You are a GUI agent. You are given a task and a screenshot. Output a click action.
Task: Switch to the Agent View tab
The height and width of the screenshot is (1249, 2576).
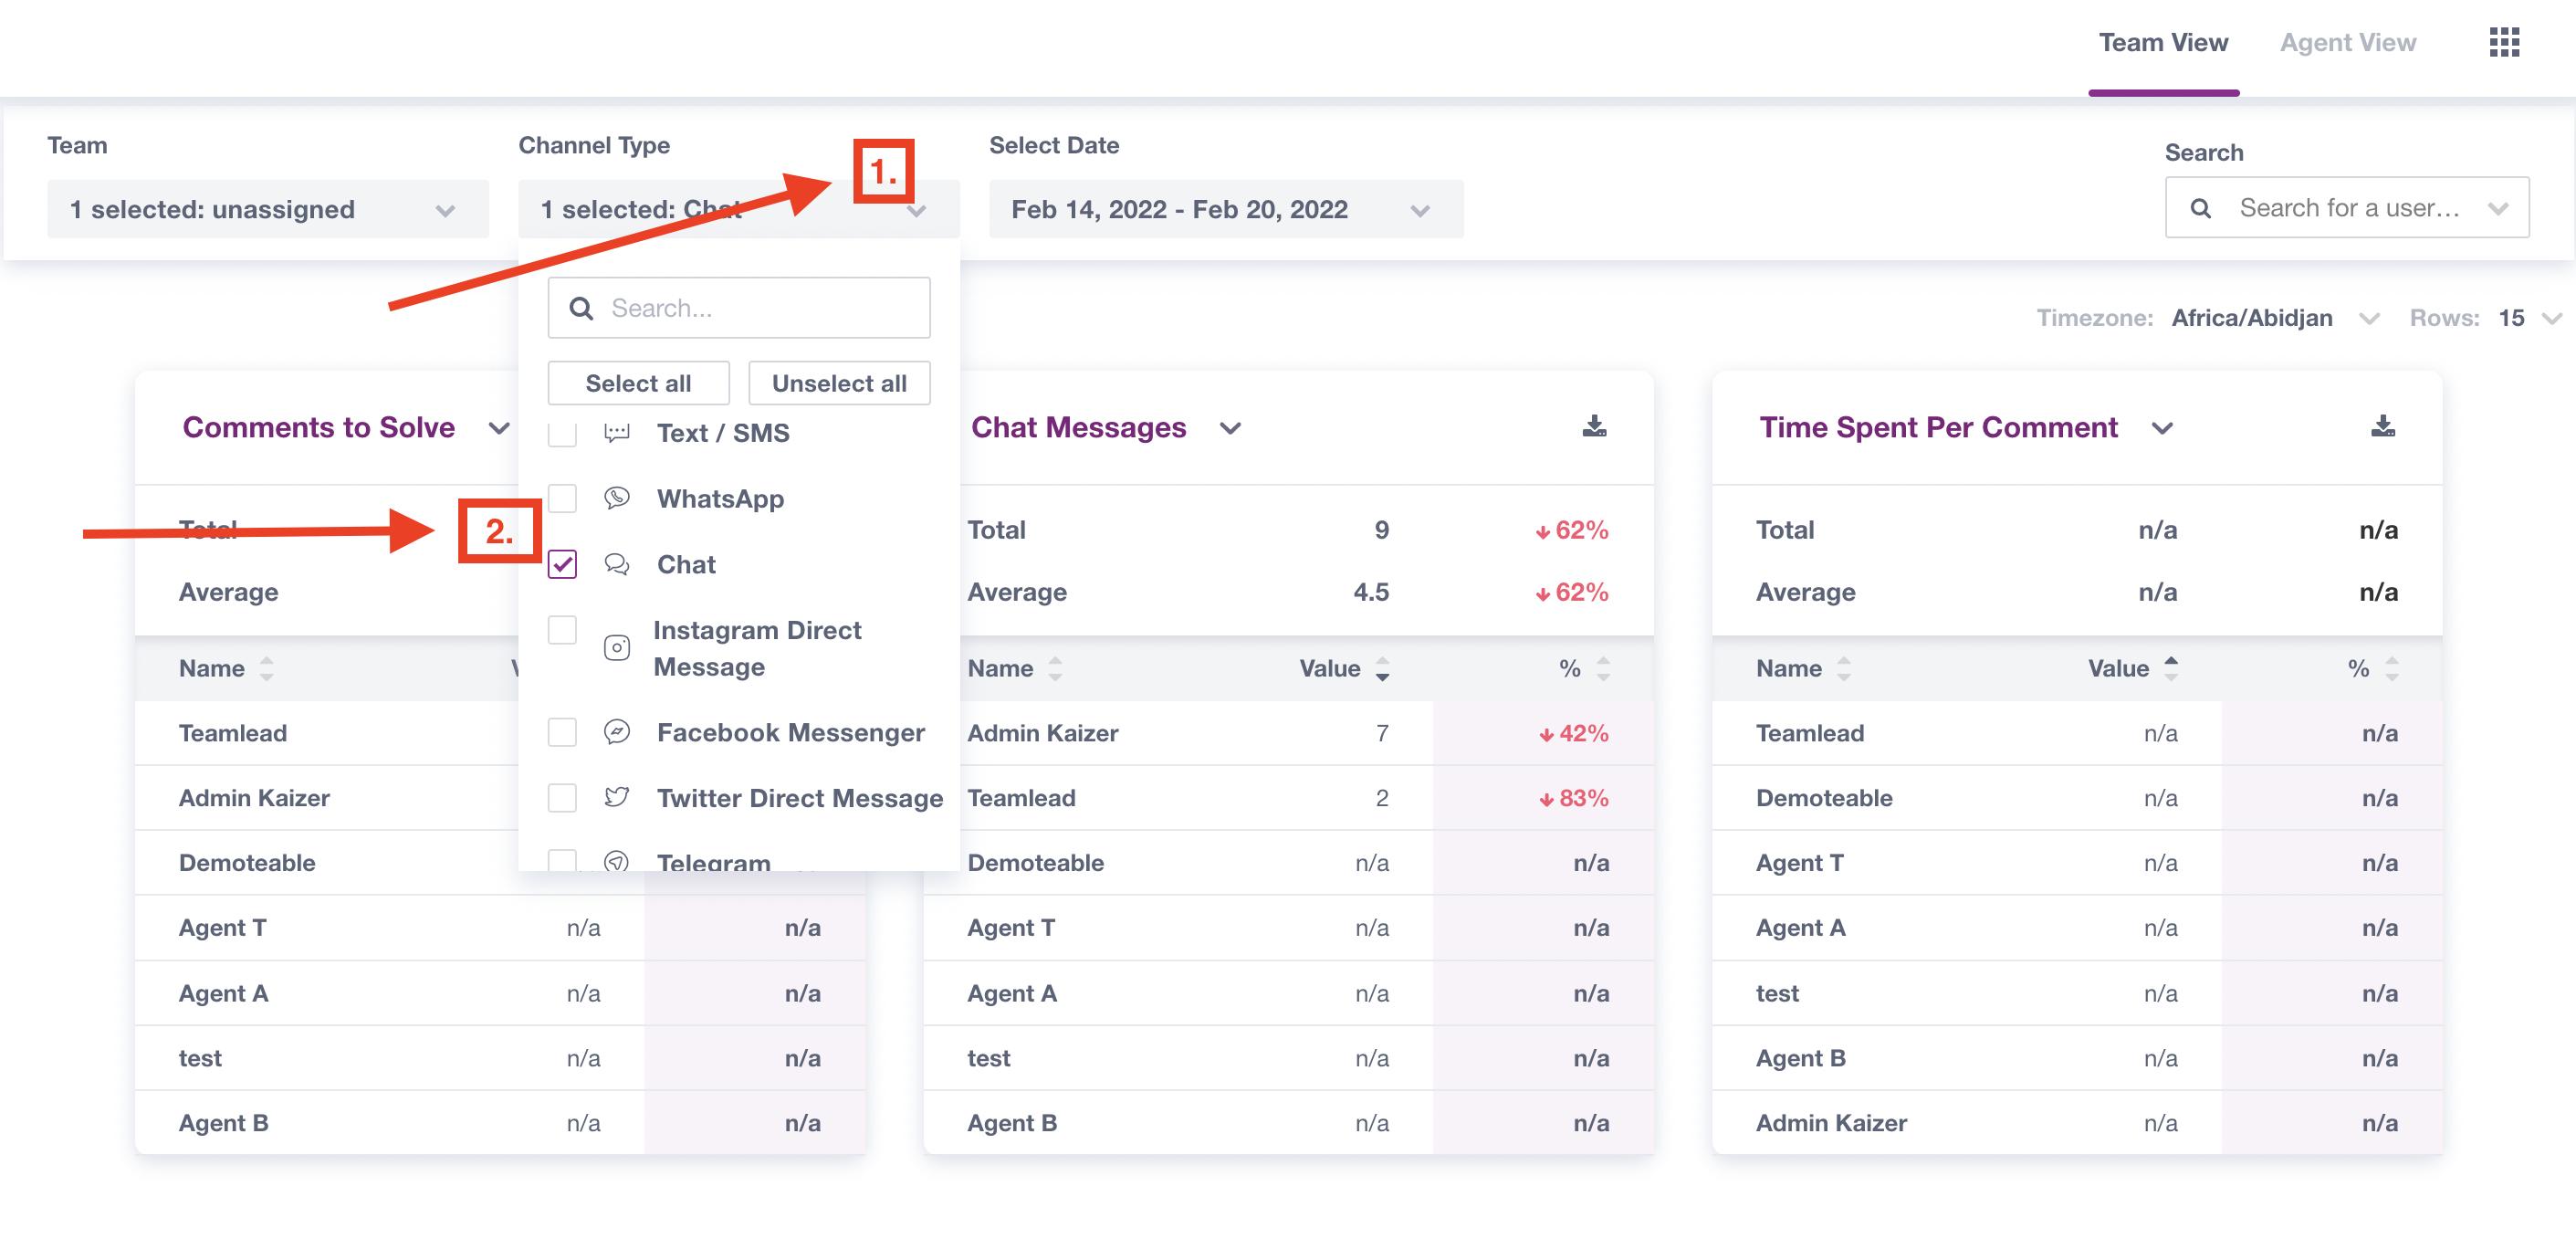[x=2347, y=43]
